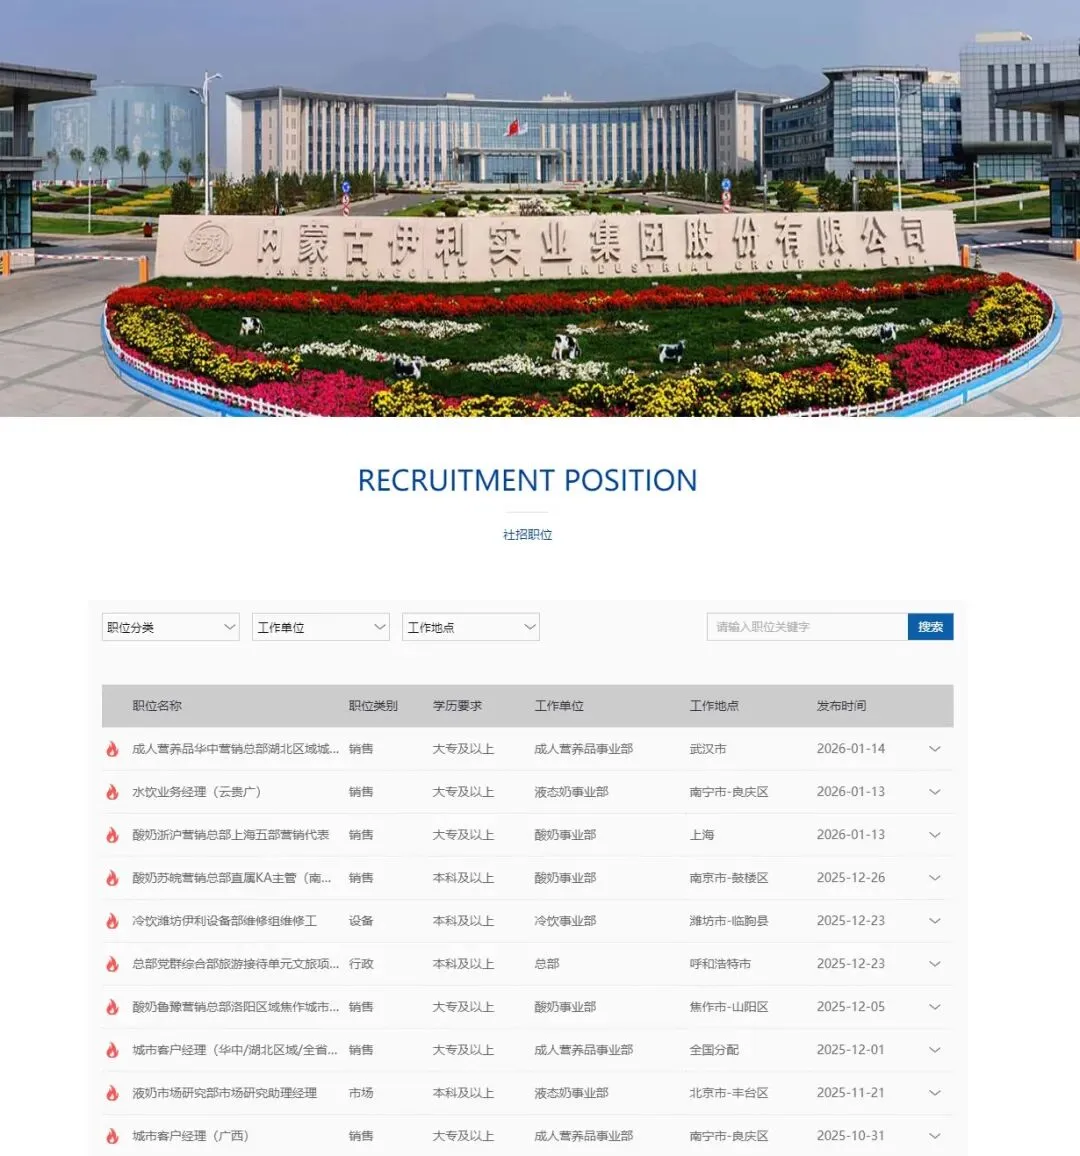Screen dimensions: 1080x1156
Task: Click the 行政 category cell
Action: tap(361, 964)
